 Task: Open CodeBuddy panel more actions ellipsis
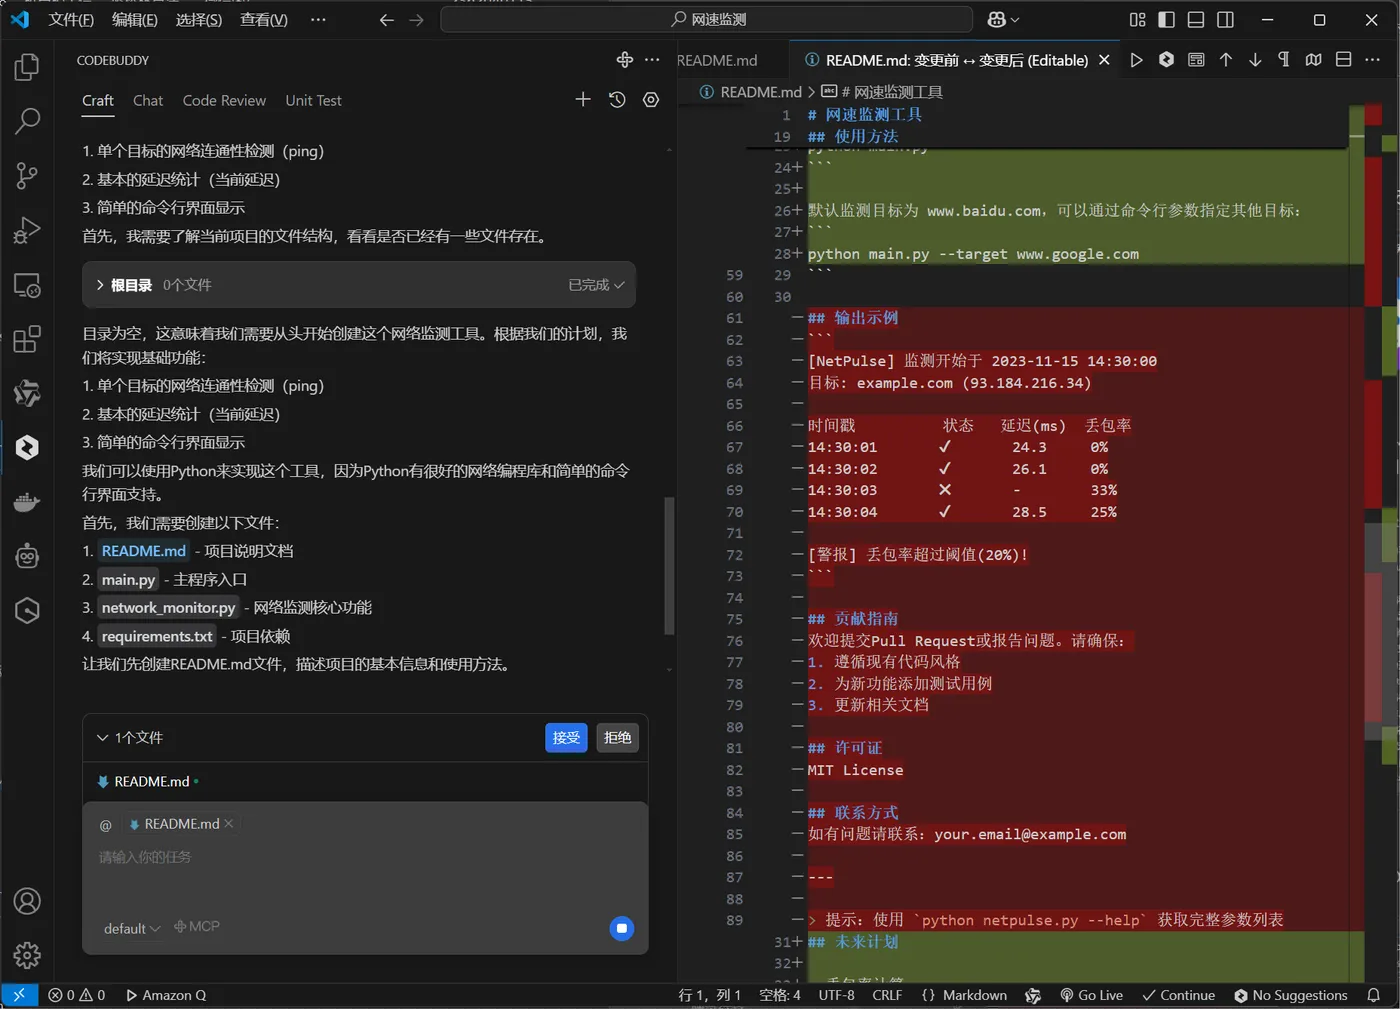tap(652, 60)
